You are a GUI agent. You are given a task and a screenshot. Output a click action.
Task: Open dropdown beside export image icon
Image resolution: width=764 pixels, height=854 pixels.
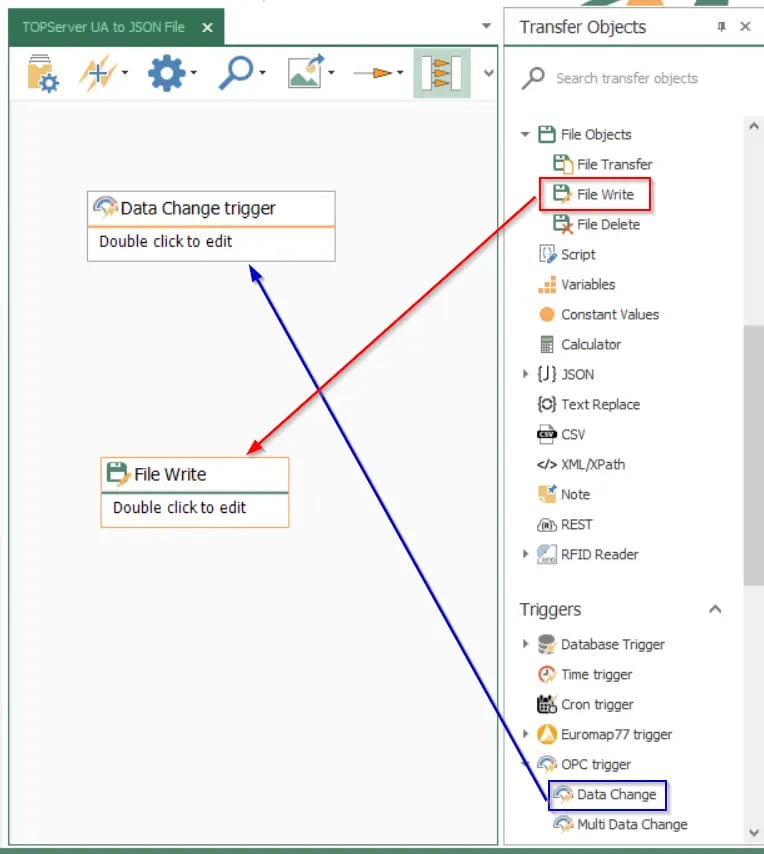[331, 72]
